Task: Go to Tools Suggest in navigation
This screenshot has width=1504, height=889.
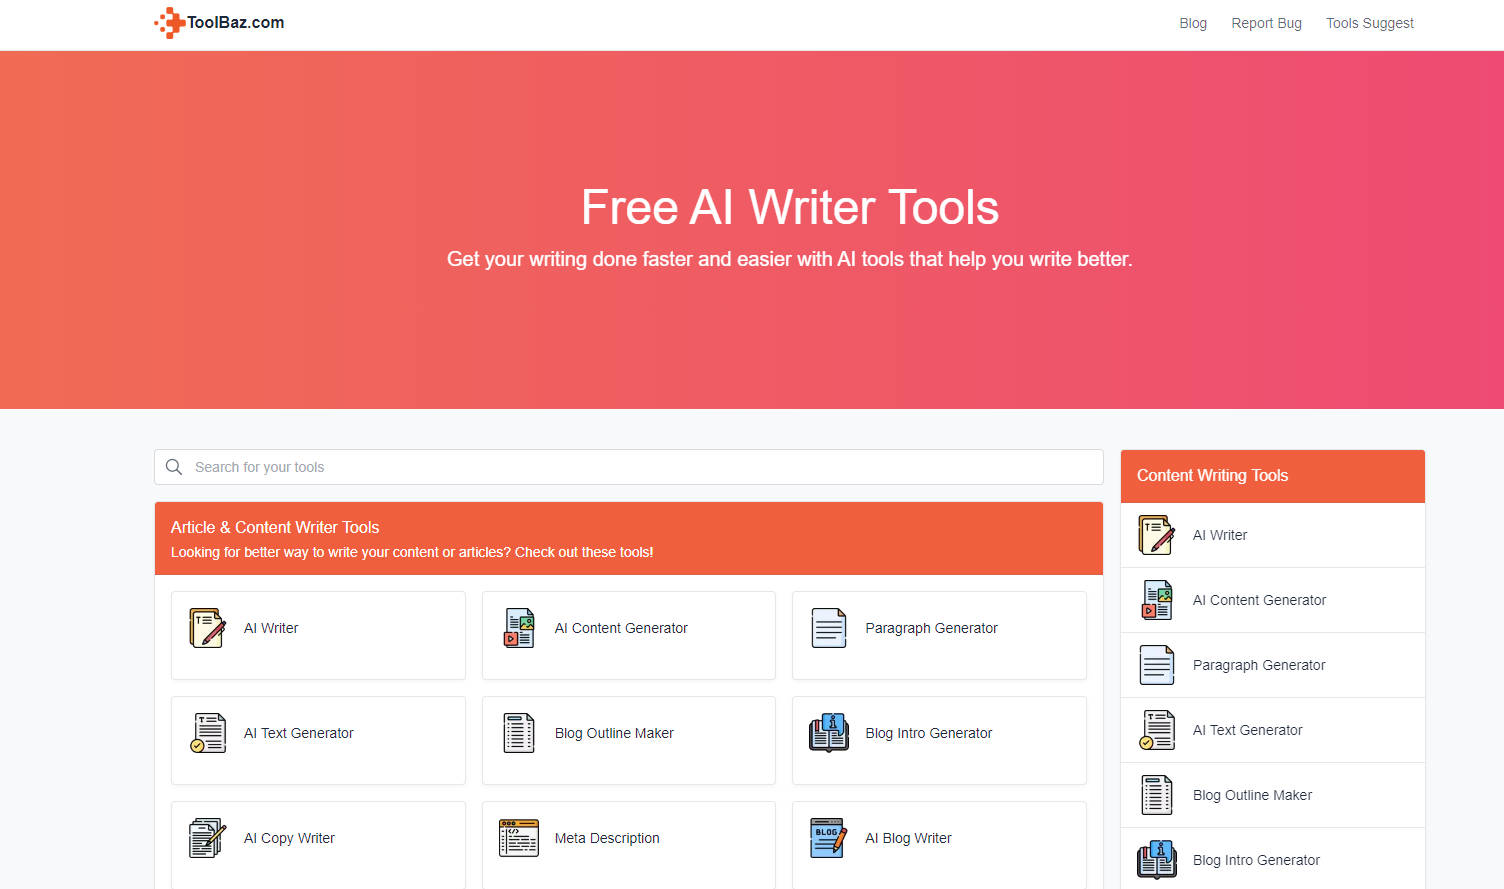Action: point(1369,23)
